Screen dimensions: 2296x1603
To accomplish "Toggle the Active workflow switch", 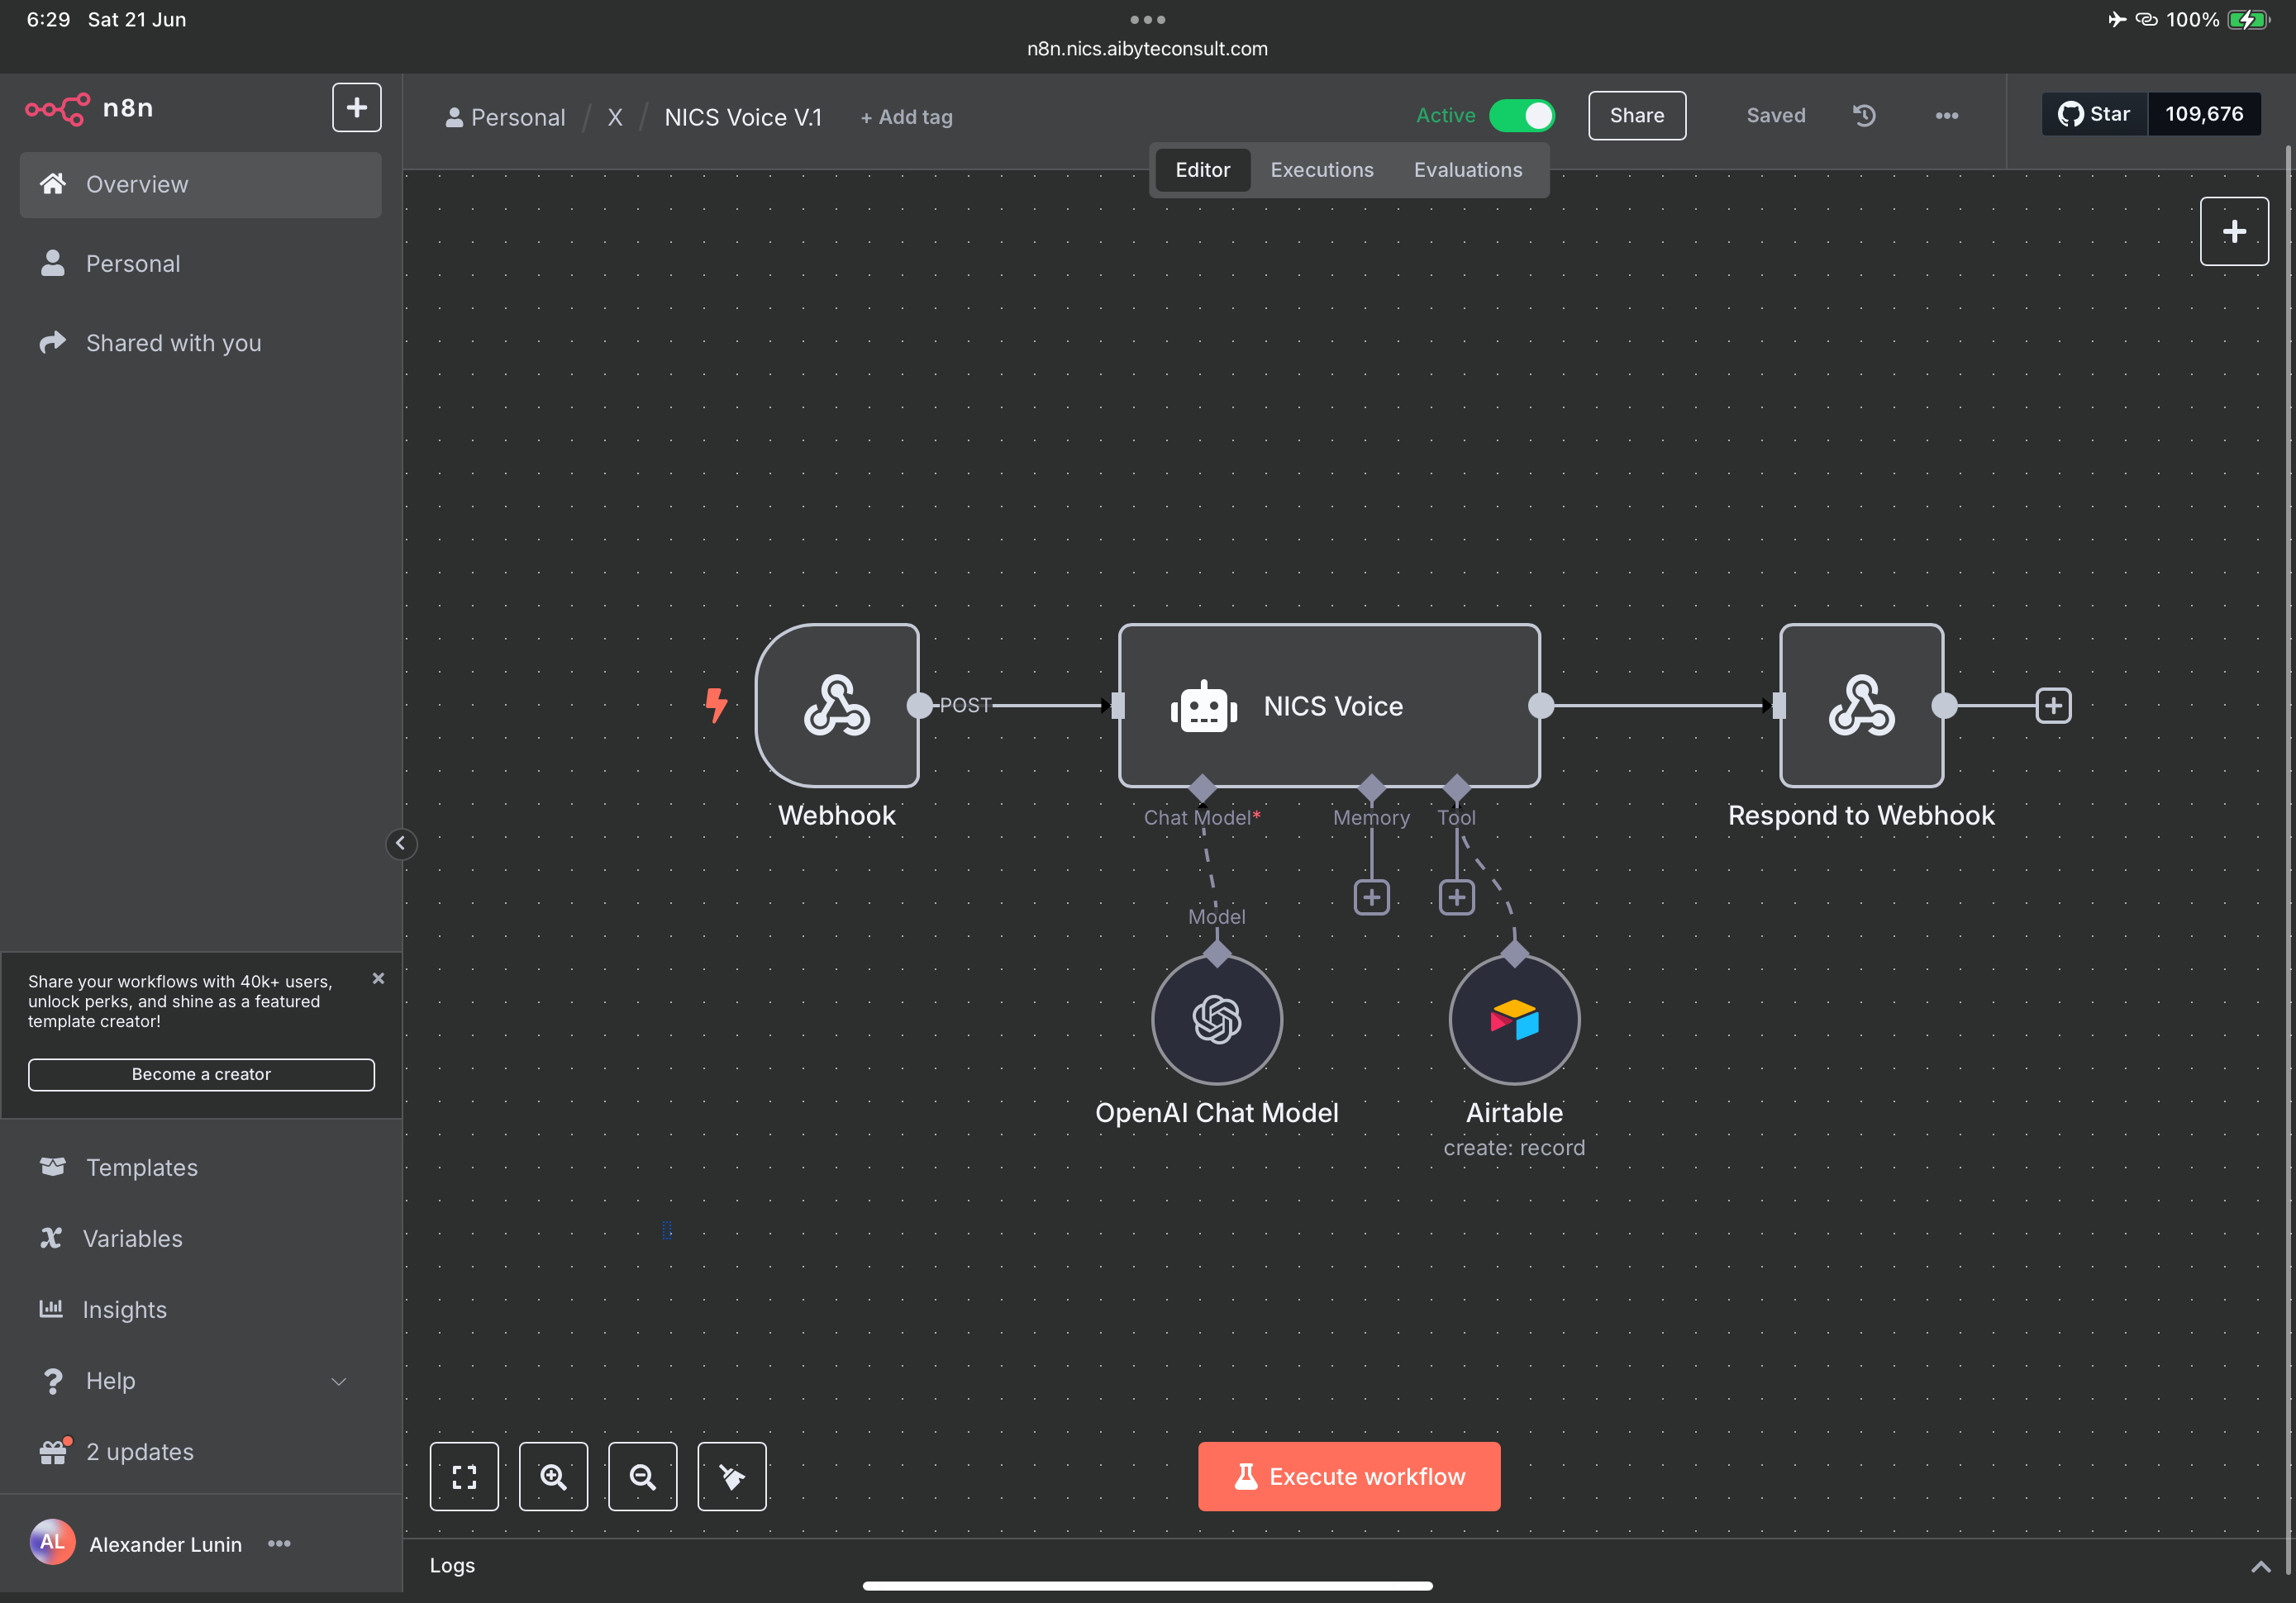I will point(1521,116).
